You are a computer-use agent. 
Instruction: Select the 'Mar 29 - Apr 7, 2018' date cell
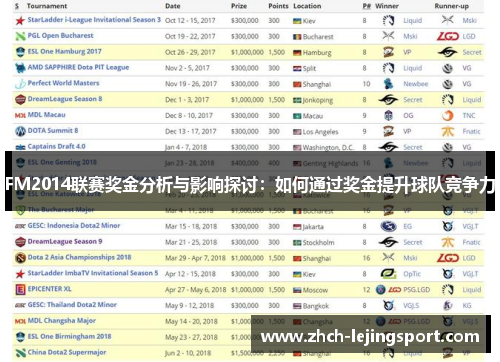195,258
